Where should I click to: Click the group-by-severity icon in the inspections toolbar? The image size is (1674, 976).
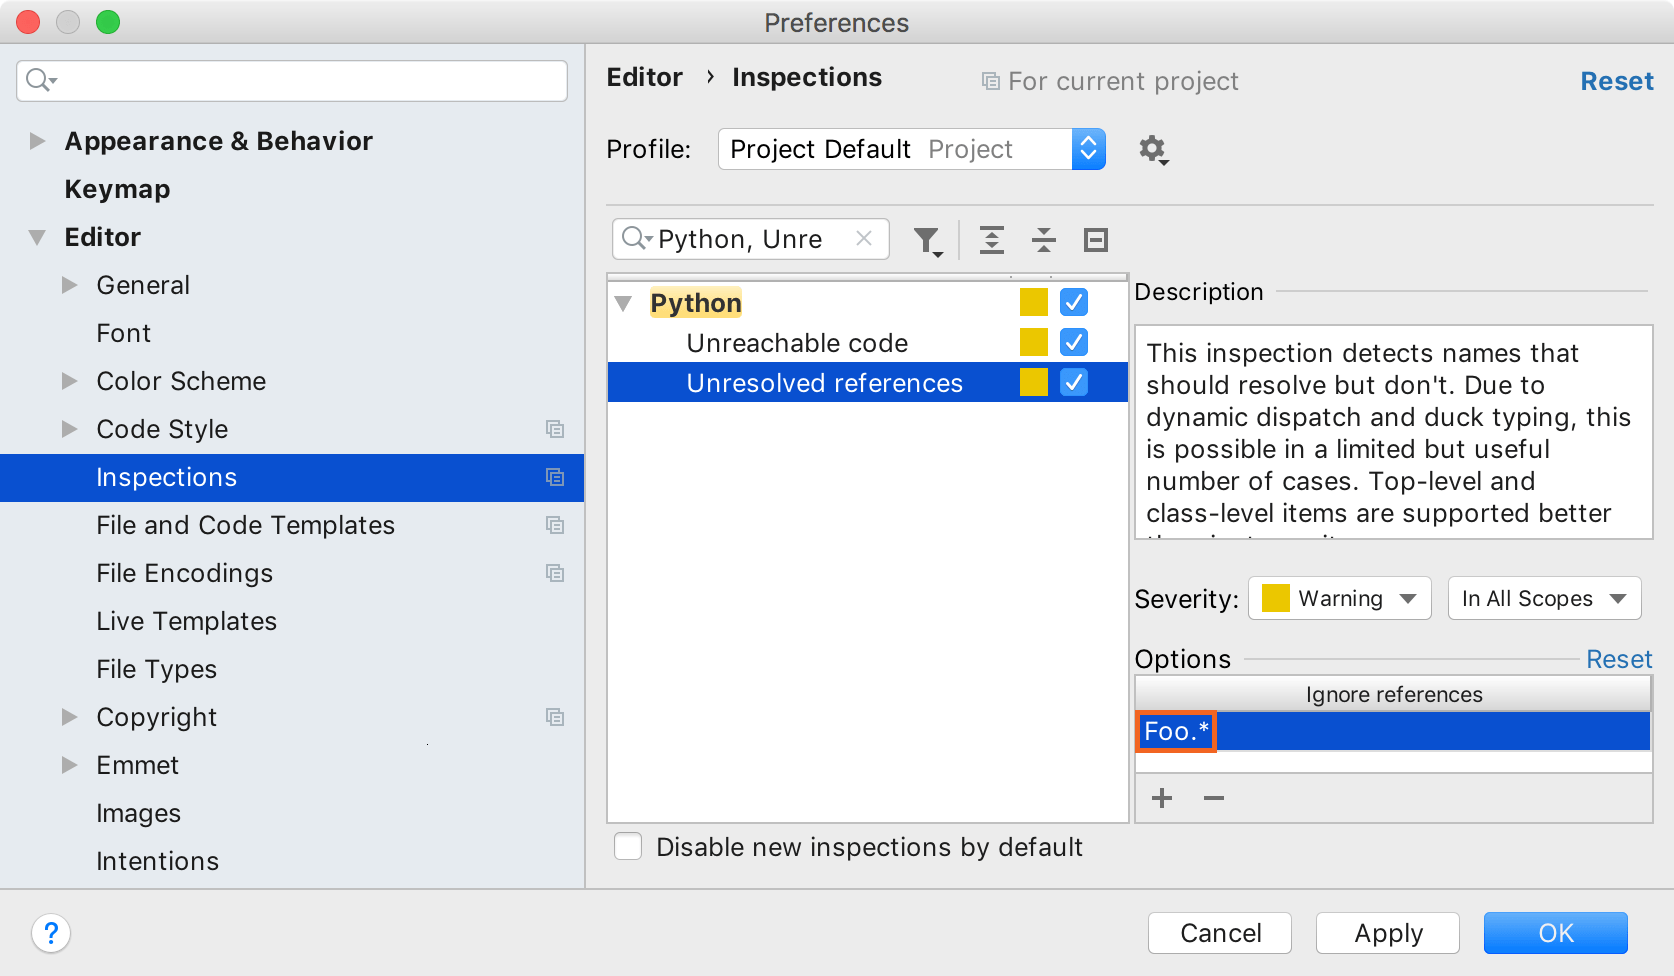[x=1095, y=240]
